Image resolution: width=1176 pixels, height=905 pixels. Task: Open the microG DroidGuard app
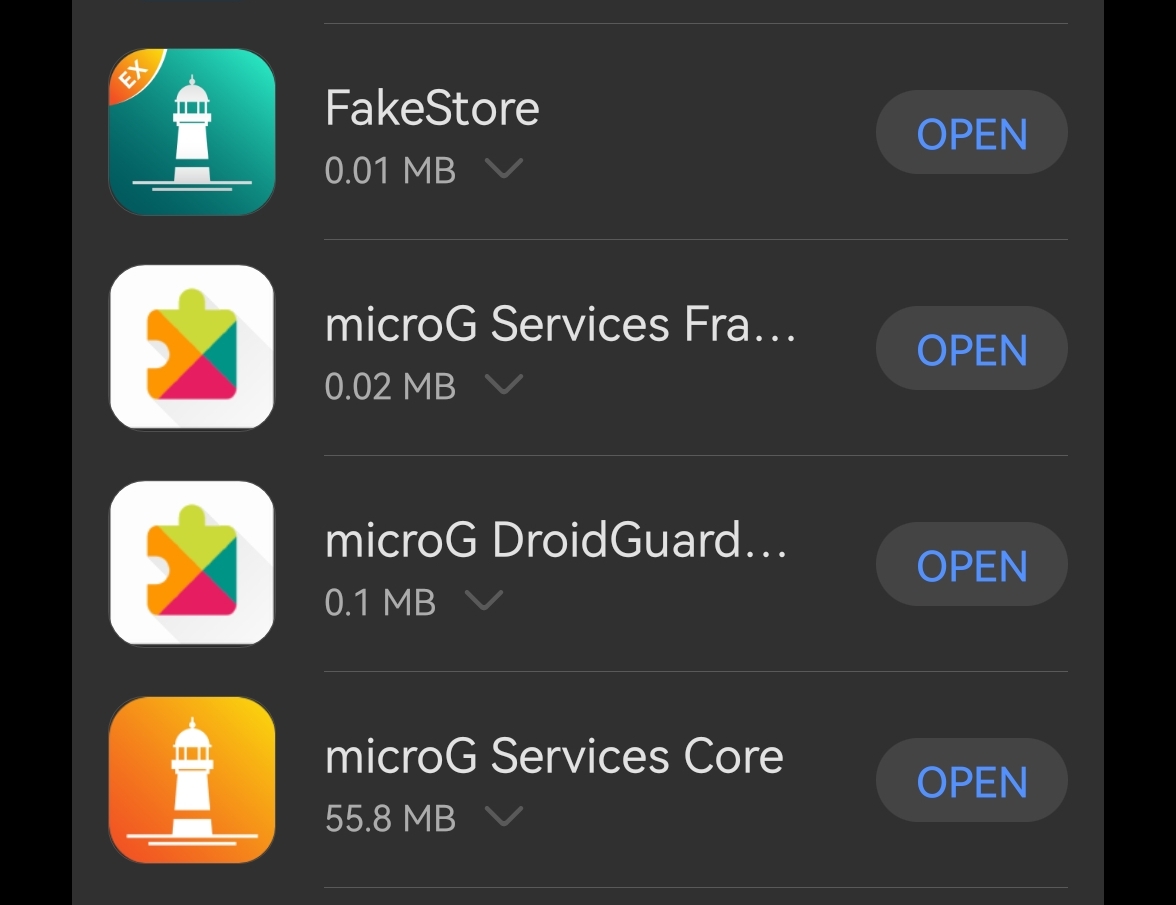(x=971, y=564)
